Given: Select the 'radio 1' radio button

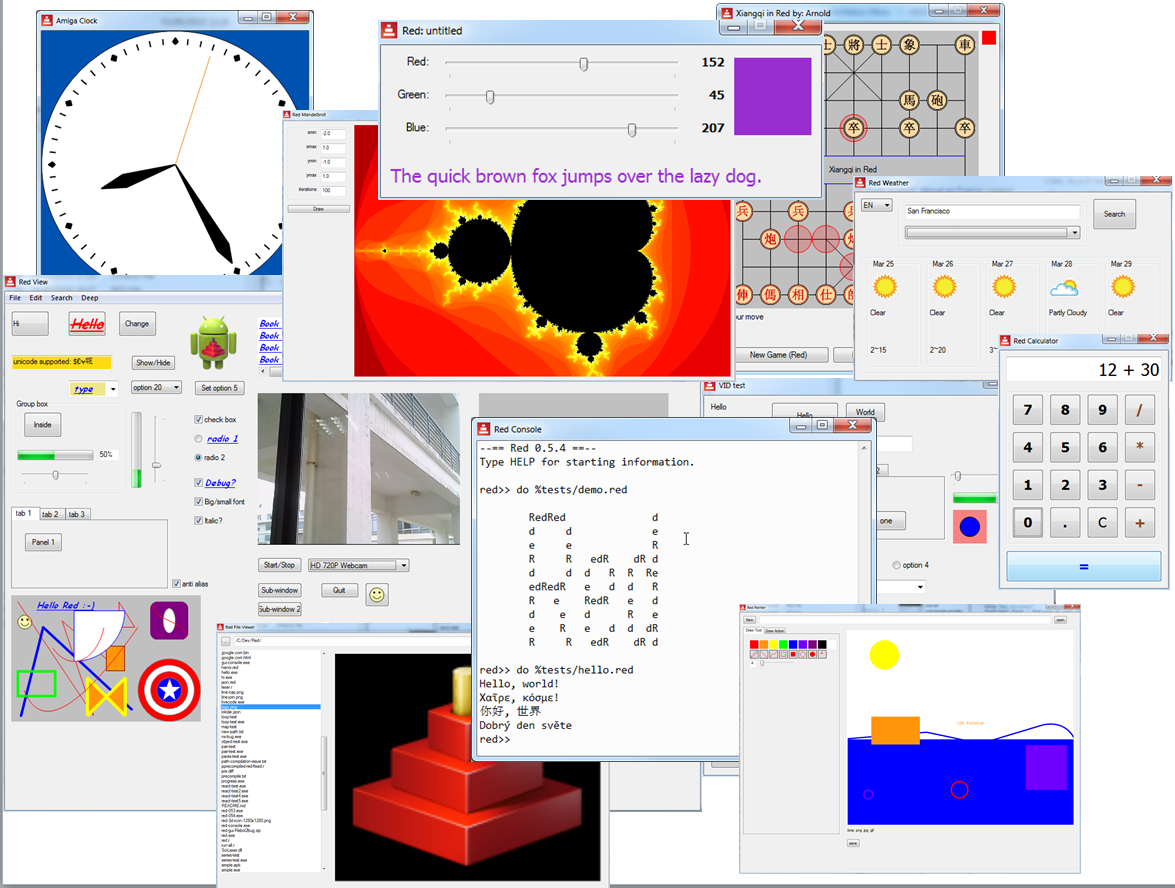Looking at the screenshot, I should (x=198, y=439).
